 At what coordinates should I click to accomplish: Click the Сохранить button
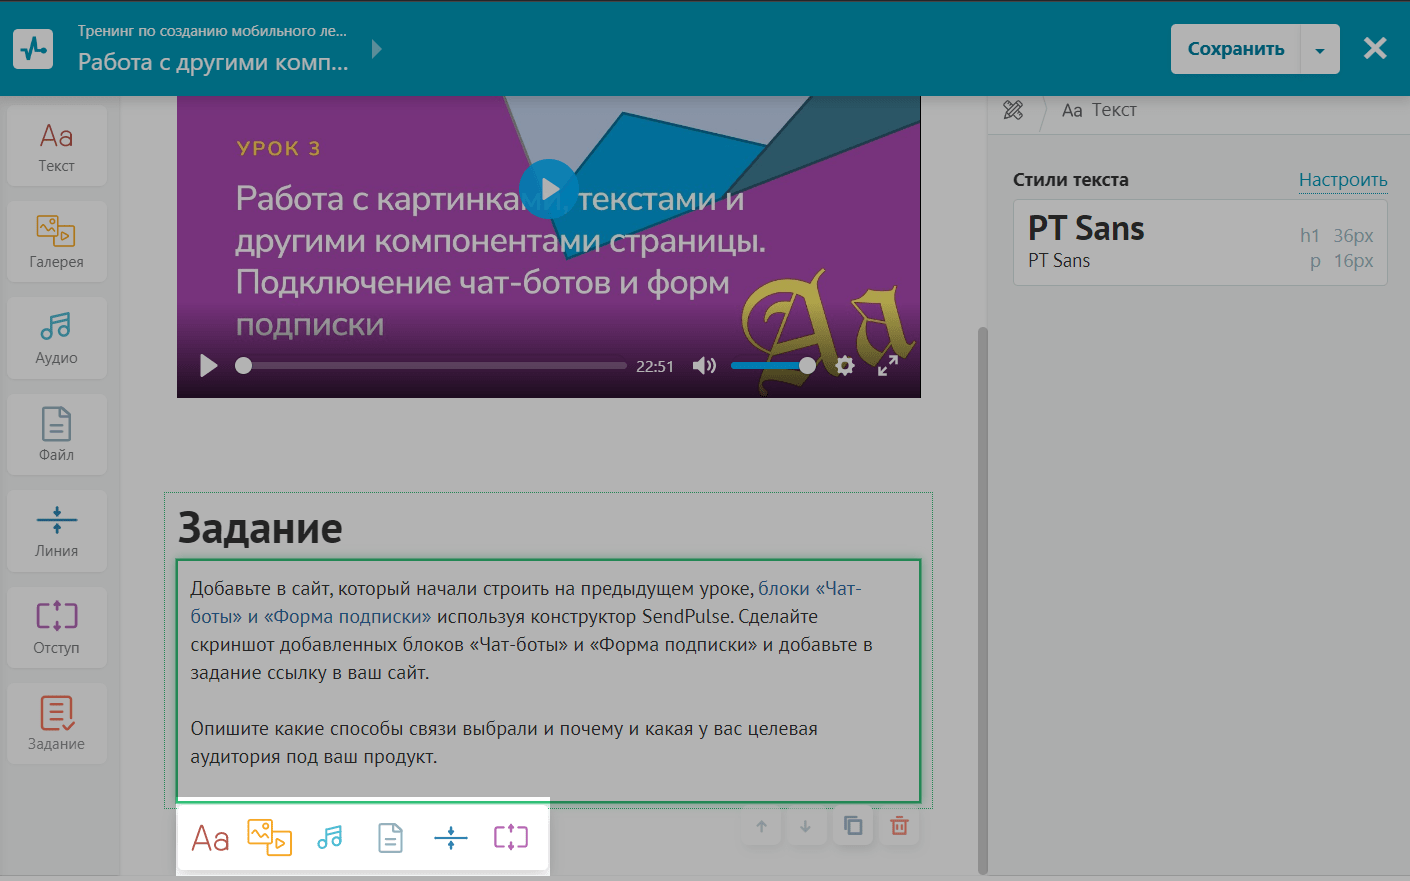pos(1235,49)
